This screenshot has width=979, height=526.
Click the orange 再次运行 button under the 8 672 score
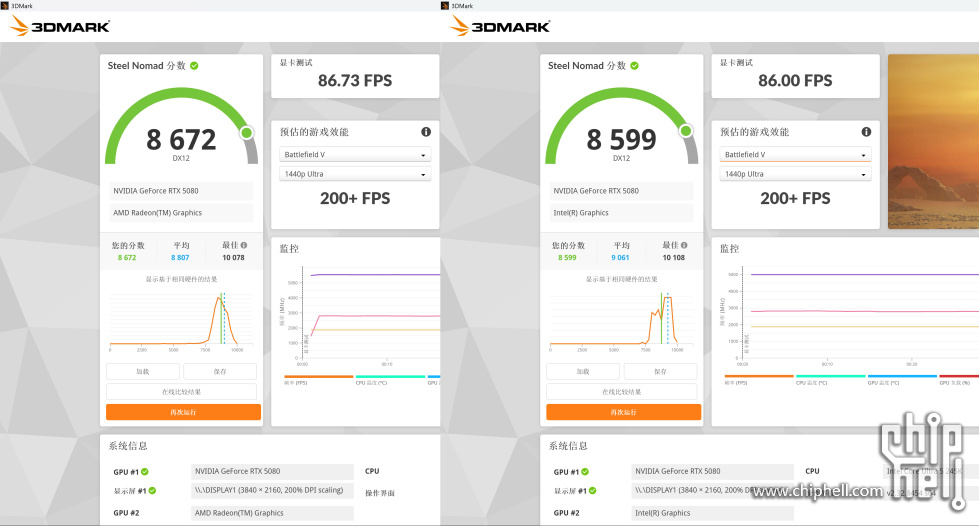(x=183, y=412)
